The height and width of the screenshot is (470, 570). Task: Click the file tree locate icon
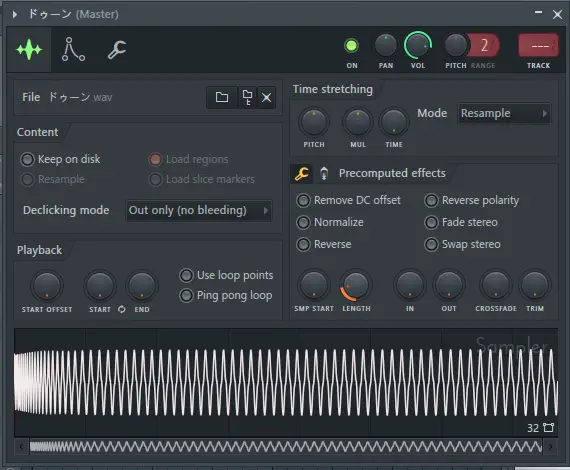247,97
